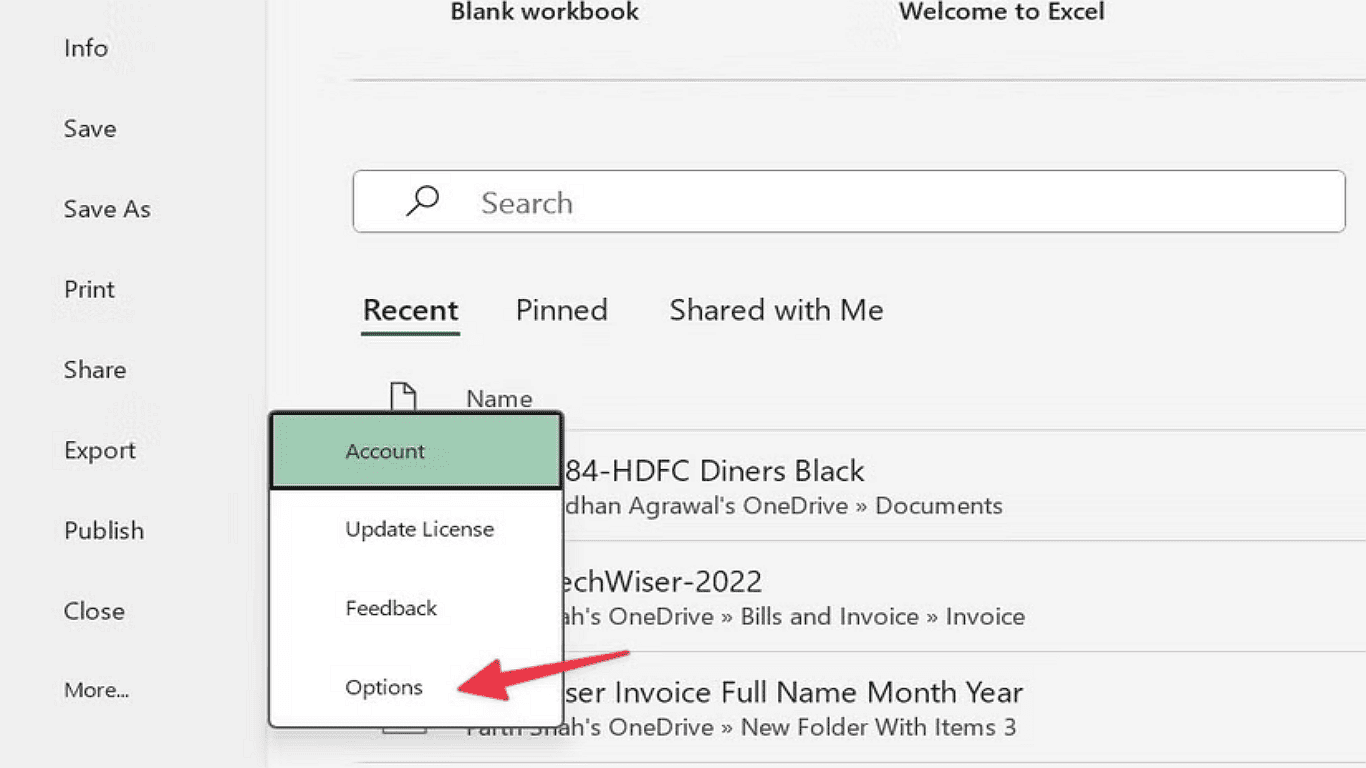
Task: Open Options from the popup menu
Action: [x=416, y=687]
